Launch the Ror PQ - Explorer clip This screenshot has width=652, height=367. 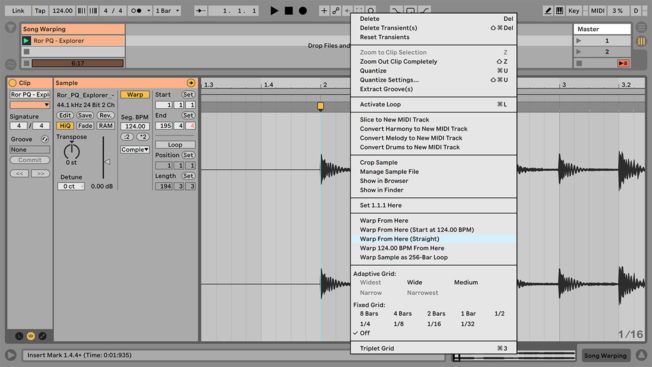pyautogui.click(x=26, y=41)
